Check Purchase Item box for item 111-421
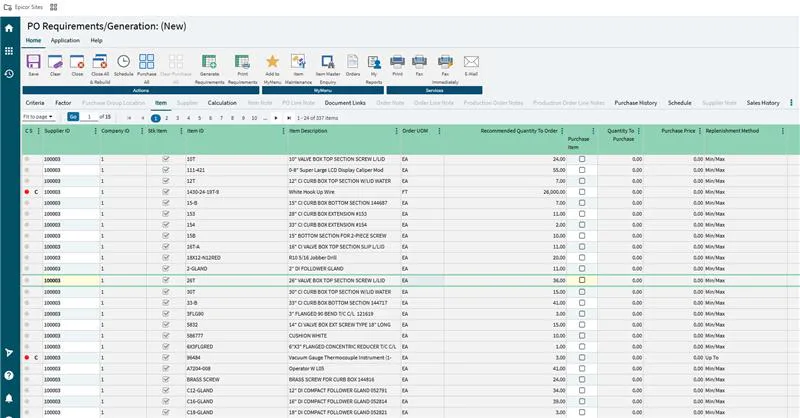The image size is (800, 418). click(x=582, y=170)
